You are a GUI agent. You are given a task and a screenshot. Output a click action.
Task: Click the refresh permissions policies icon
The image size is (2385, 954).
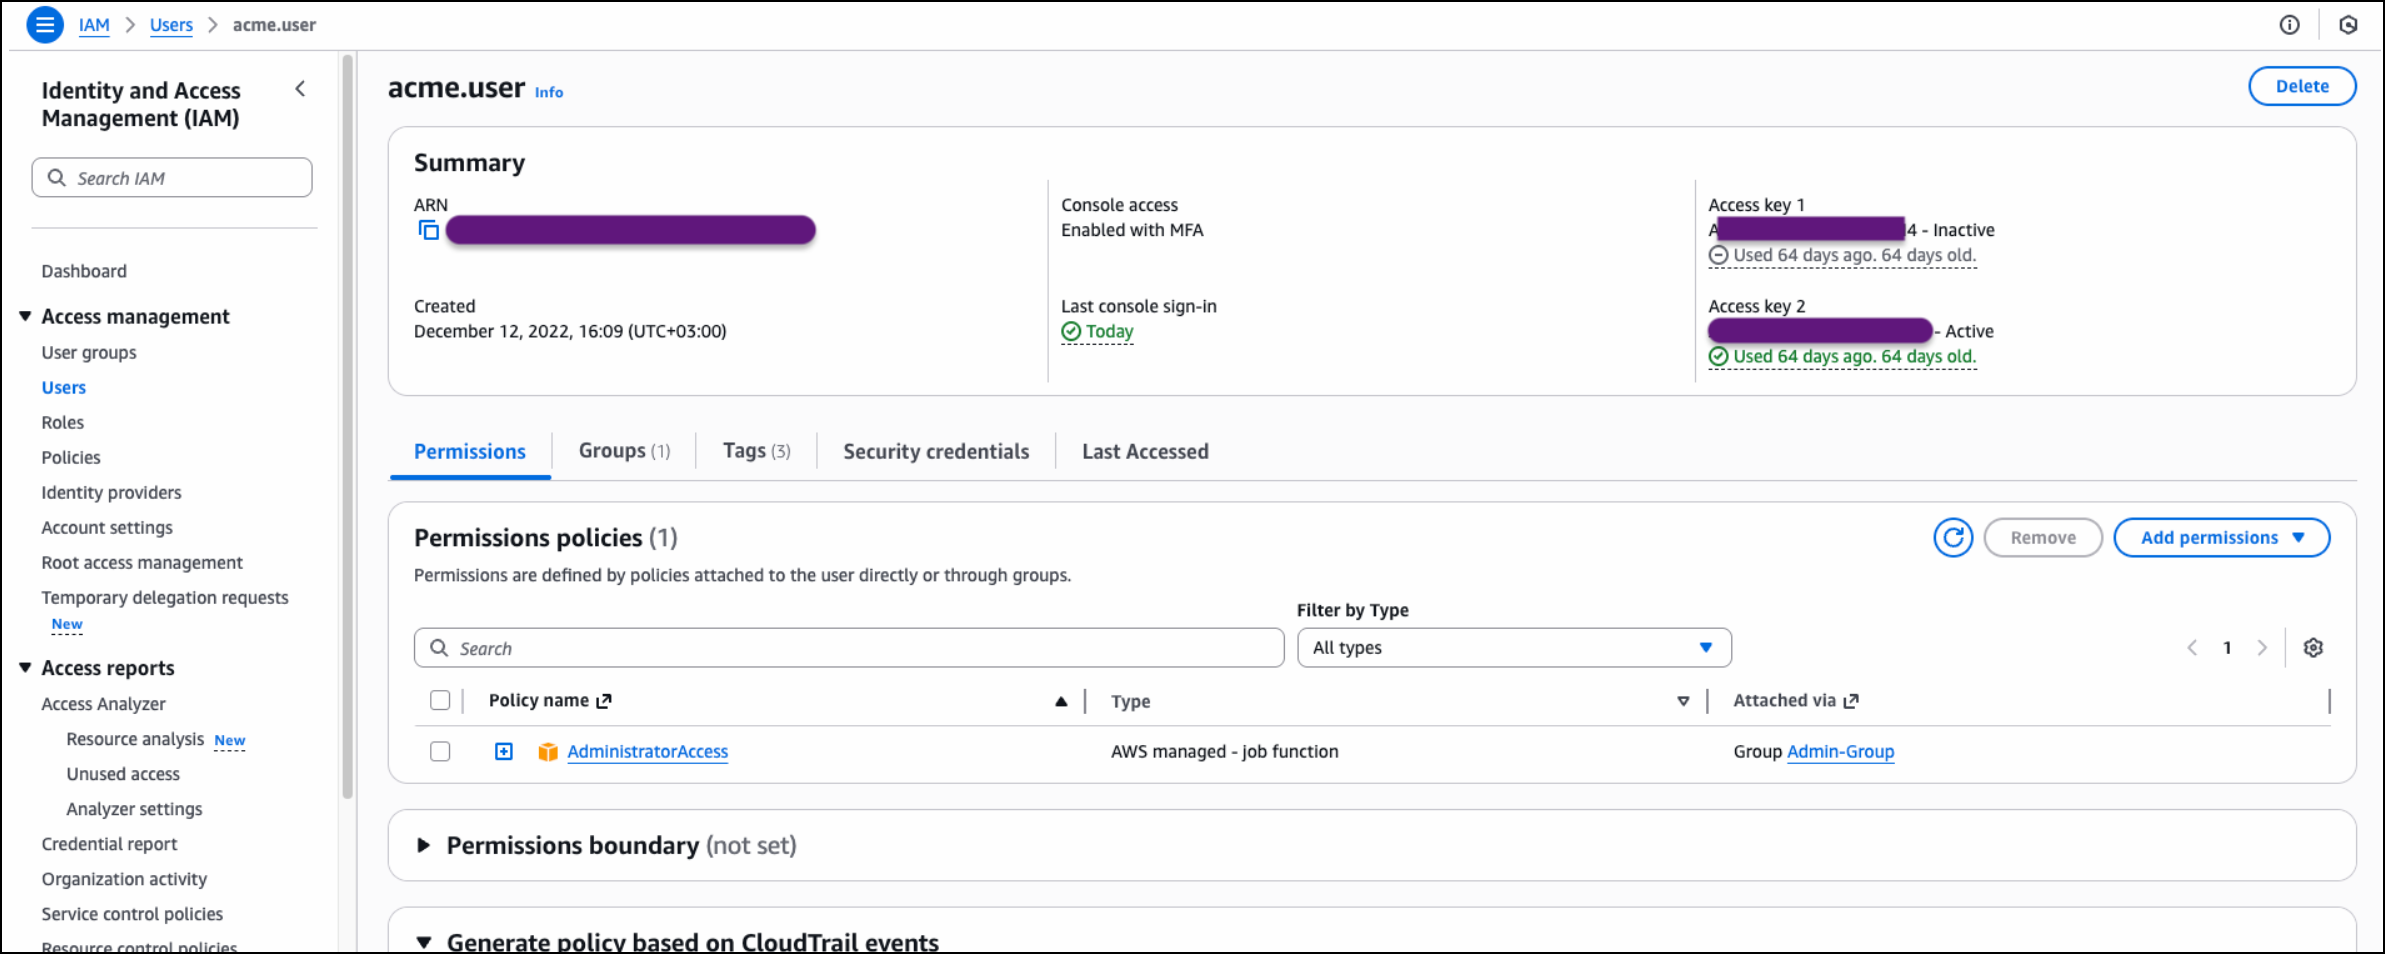[1952, 538]
